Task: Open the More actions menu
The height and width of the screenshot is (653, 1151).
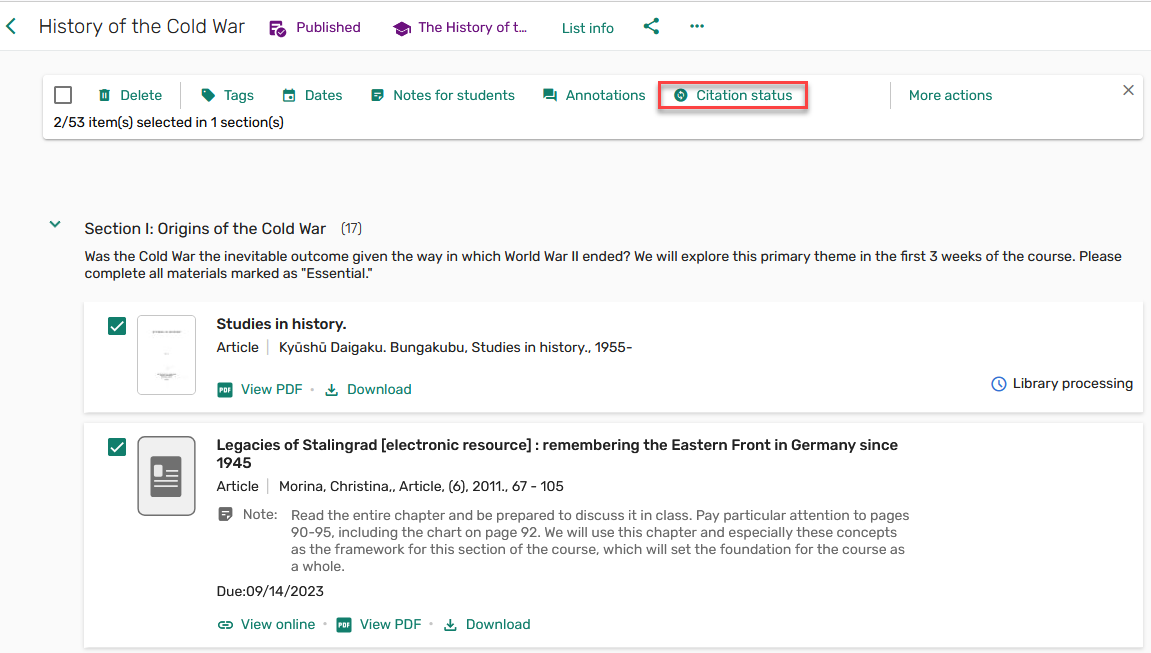Action: (950, 95)
